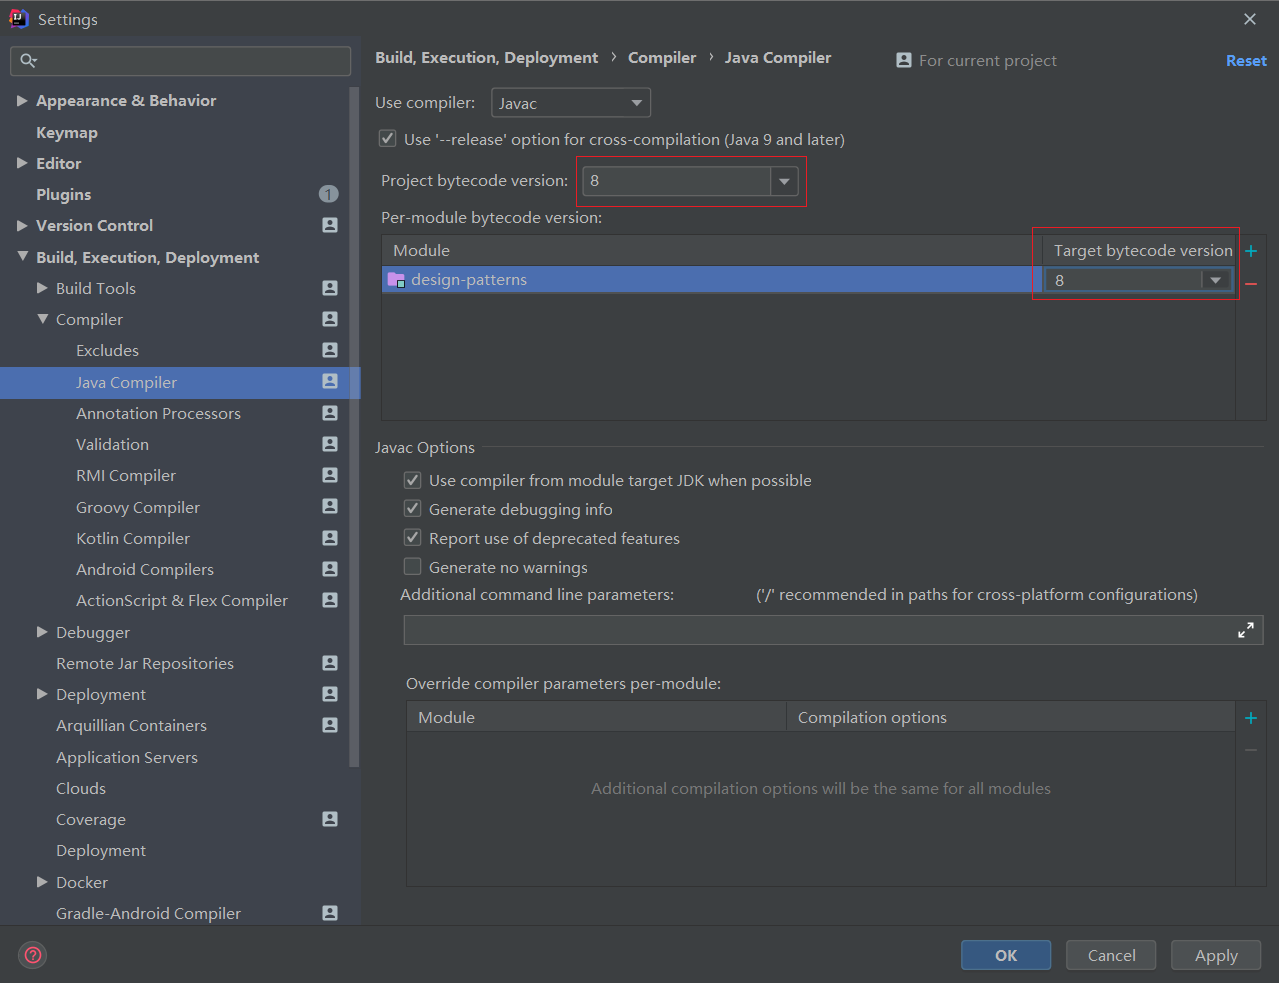Click the project-level icon next to Version Control
Image resolution: width=1279 pixels, height=983 pixels.
click(x=330, y=225)
